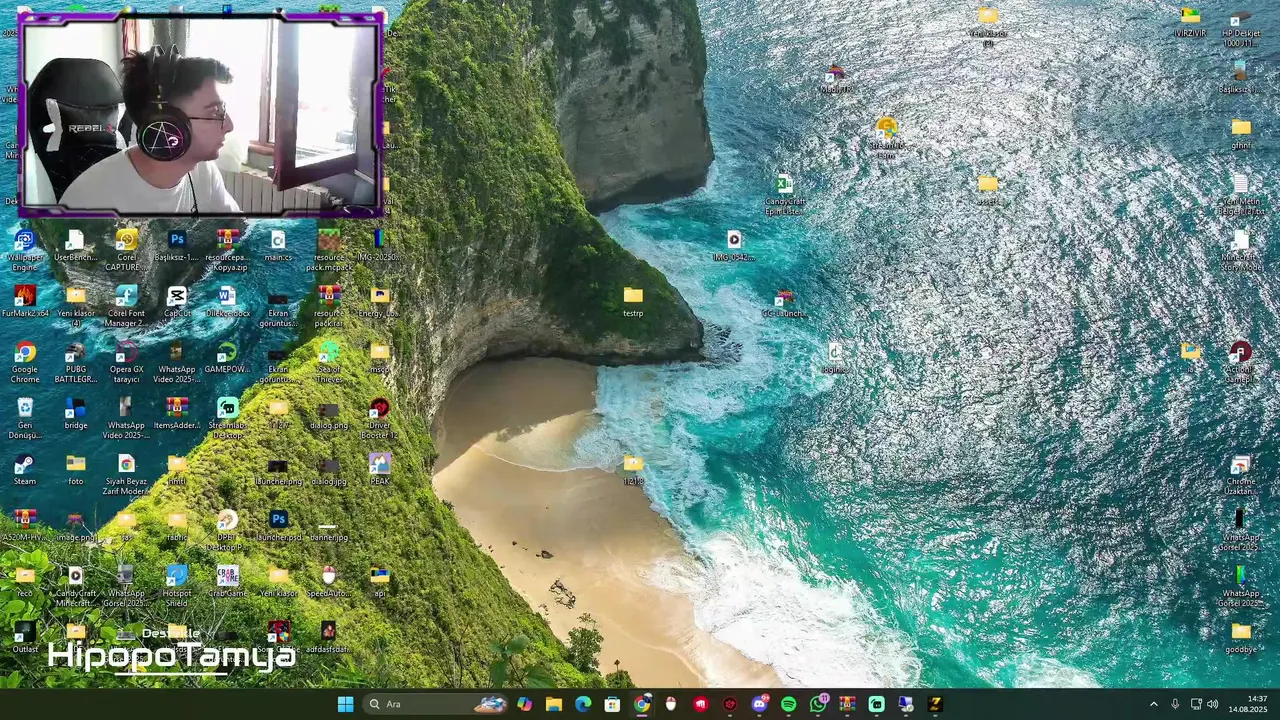
Task: Open Google Chrome desktop shortcut
Action: 25,362
